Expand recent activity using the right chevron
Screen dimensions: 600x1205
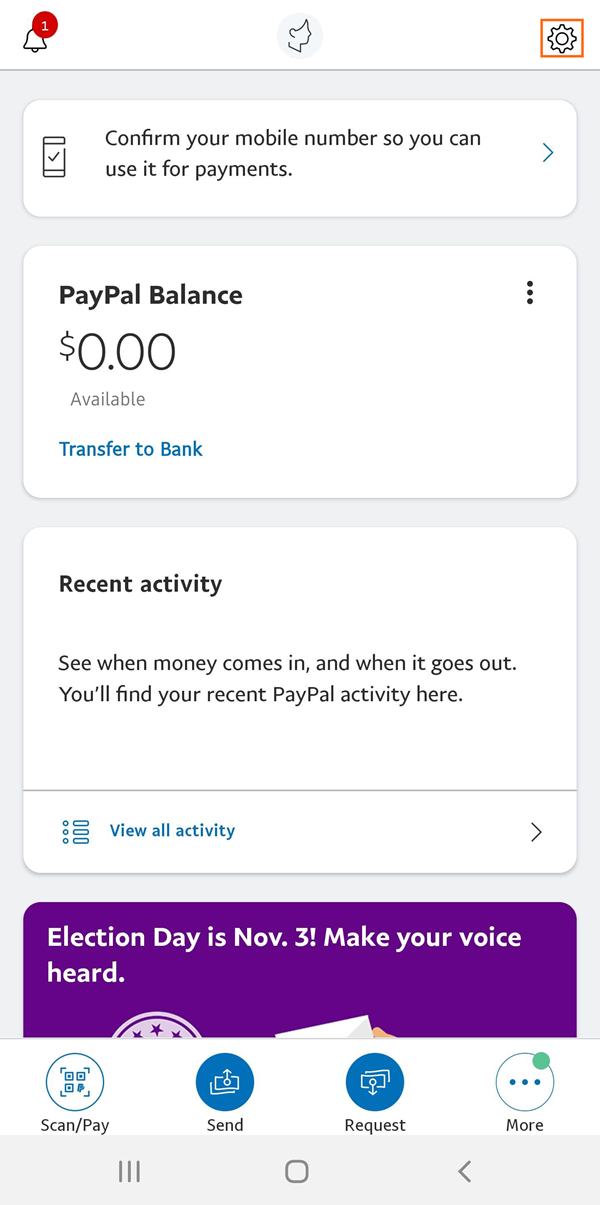(535, 831)
